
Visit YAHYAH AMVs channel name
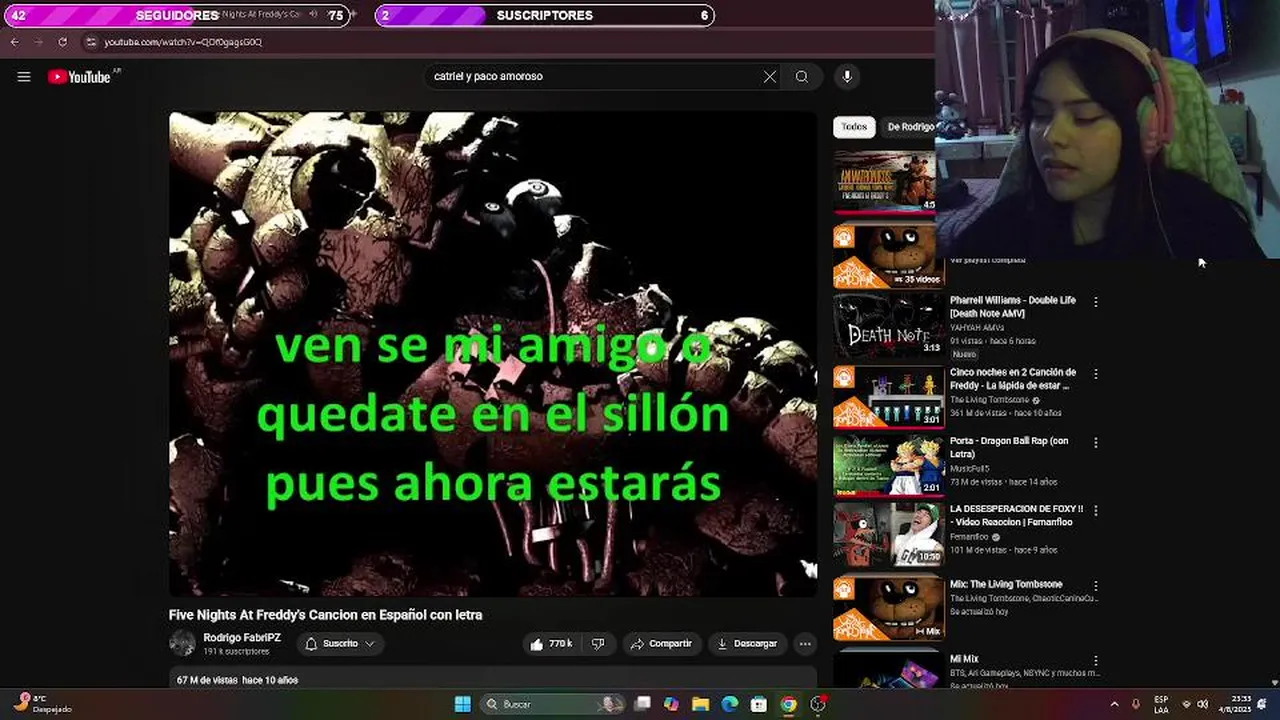coord(977,328)
